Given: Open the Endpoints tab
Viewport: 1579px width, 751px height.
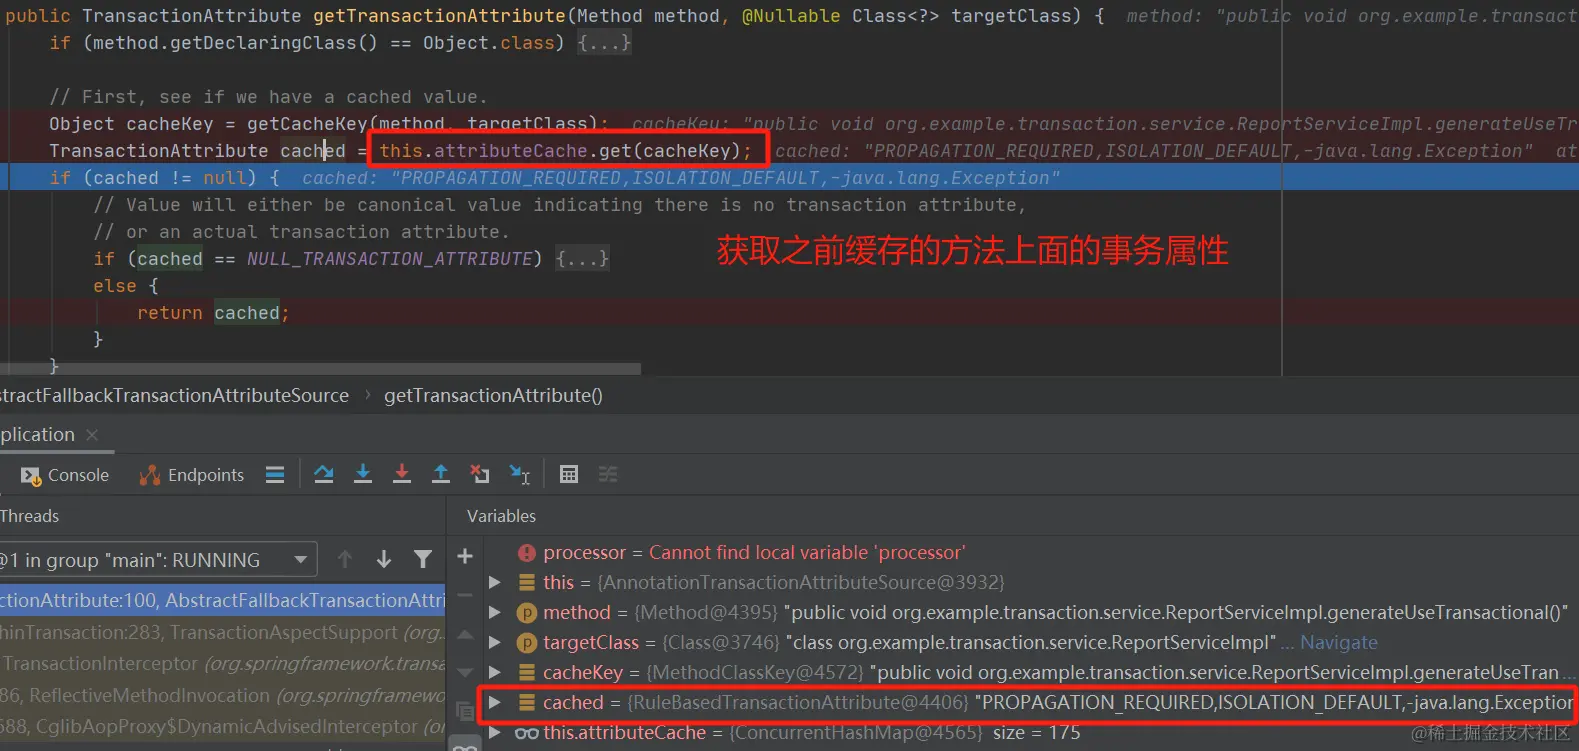Looking at the screenshot, I should [x=192, y=475].
